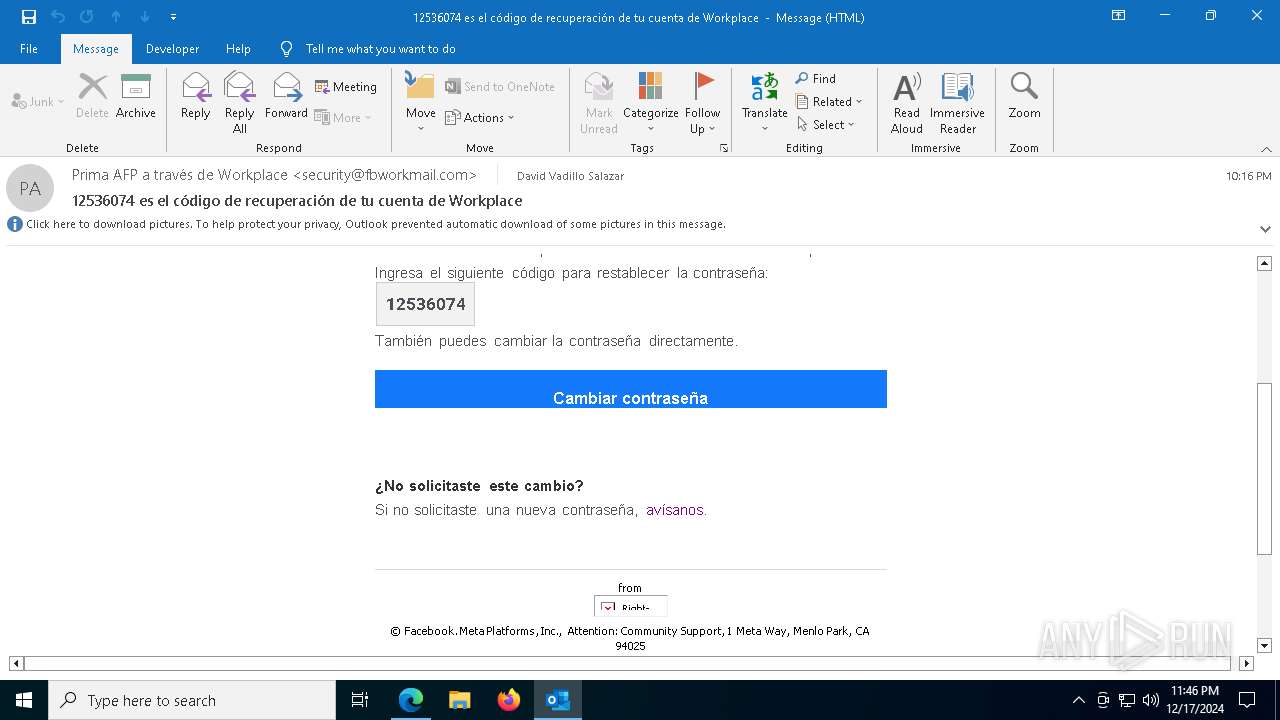
Task: Launch Firefox from the taskbar
Action: tap(509, 700)
